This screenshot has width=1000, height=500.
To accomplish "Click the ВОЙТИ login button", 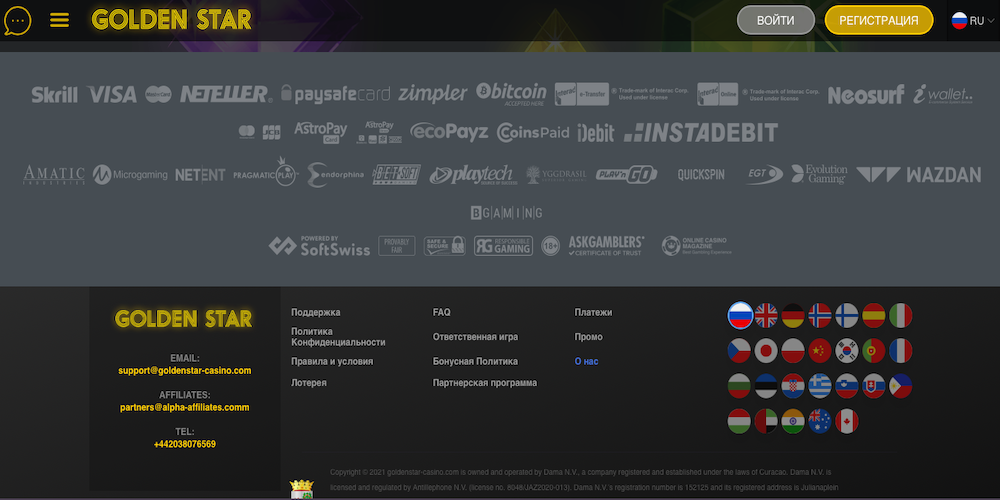I will pyautogui.click(x=776, y=20).
